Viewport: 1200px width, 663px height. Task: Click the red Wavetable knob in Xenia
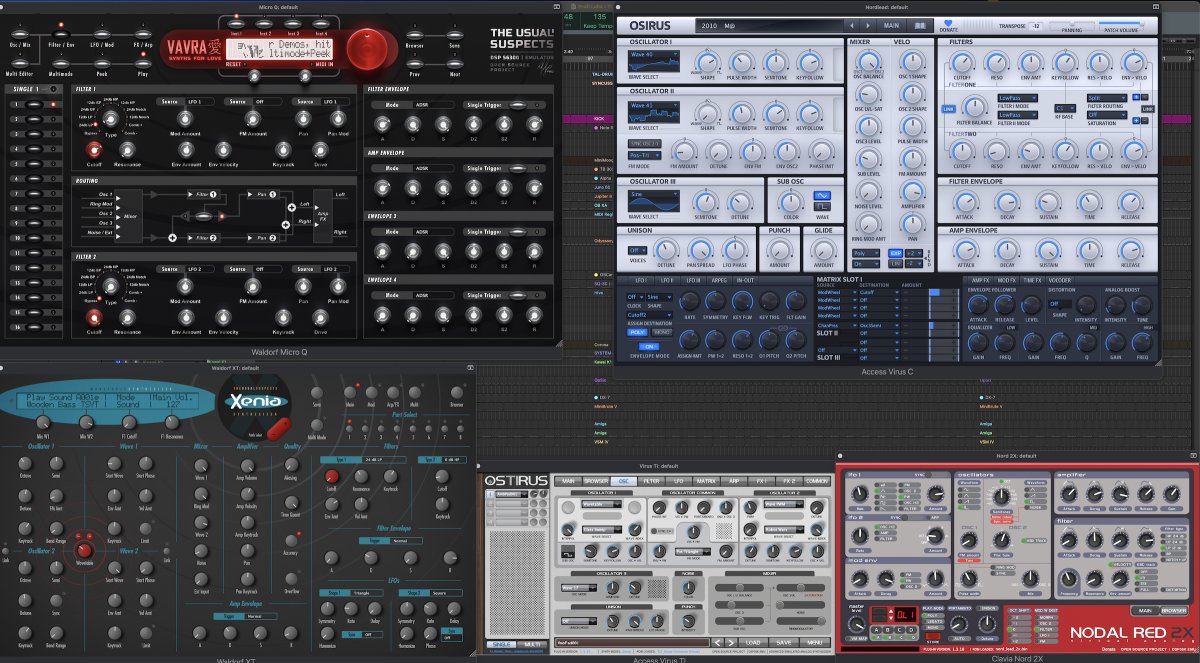[85, 551]
